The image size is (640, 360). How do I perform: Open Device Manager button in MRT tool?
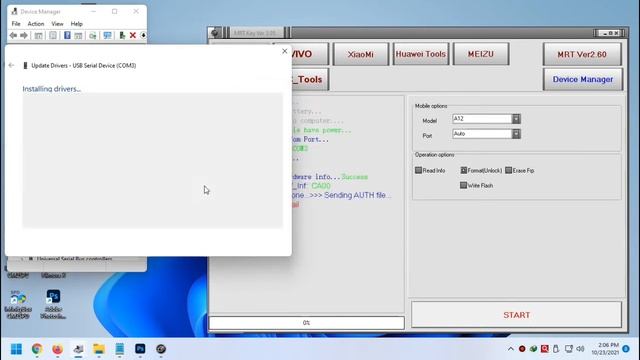(583, 79)
